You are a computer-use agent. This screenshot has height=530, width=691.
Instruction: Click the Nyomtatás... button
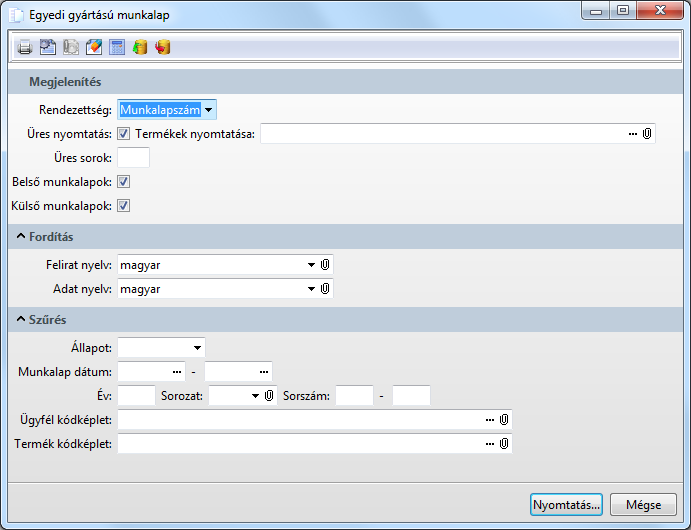pyautogui.click(x=566, y=504)
